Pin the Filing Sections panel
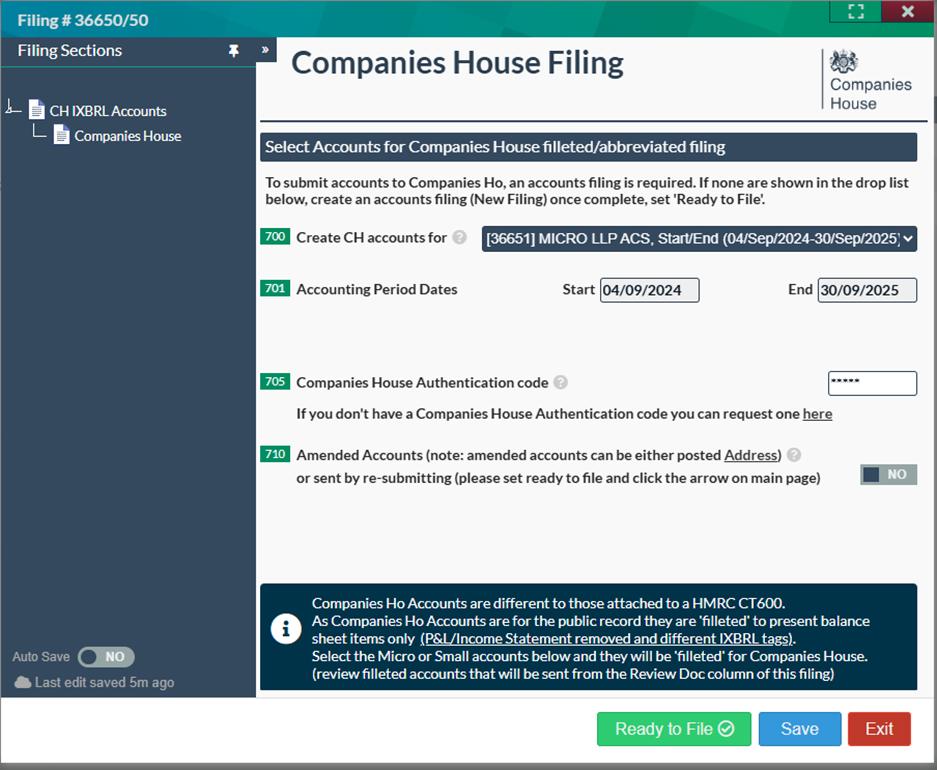This screenshot has width=937, height=770. click(233, 50)
